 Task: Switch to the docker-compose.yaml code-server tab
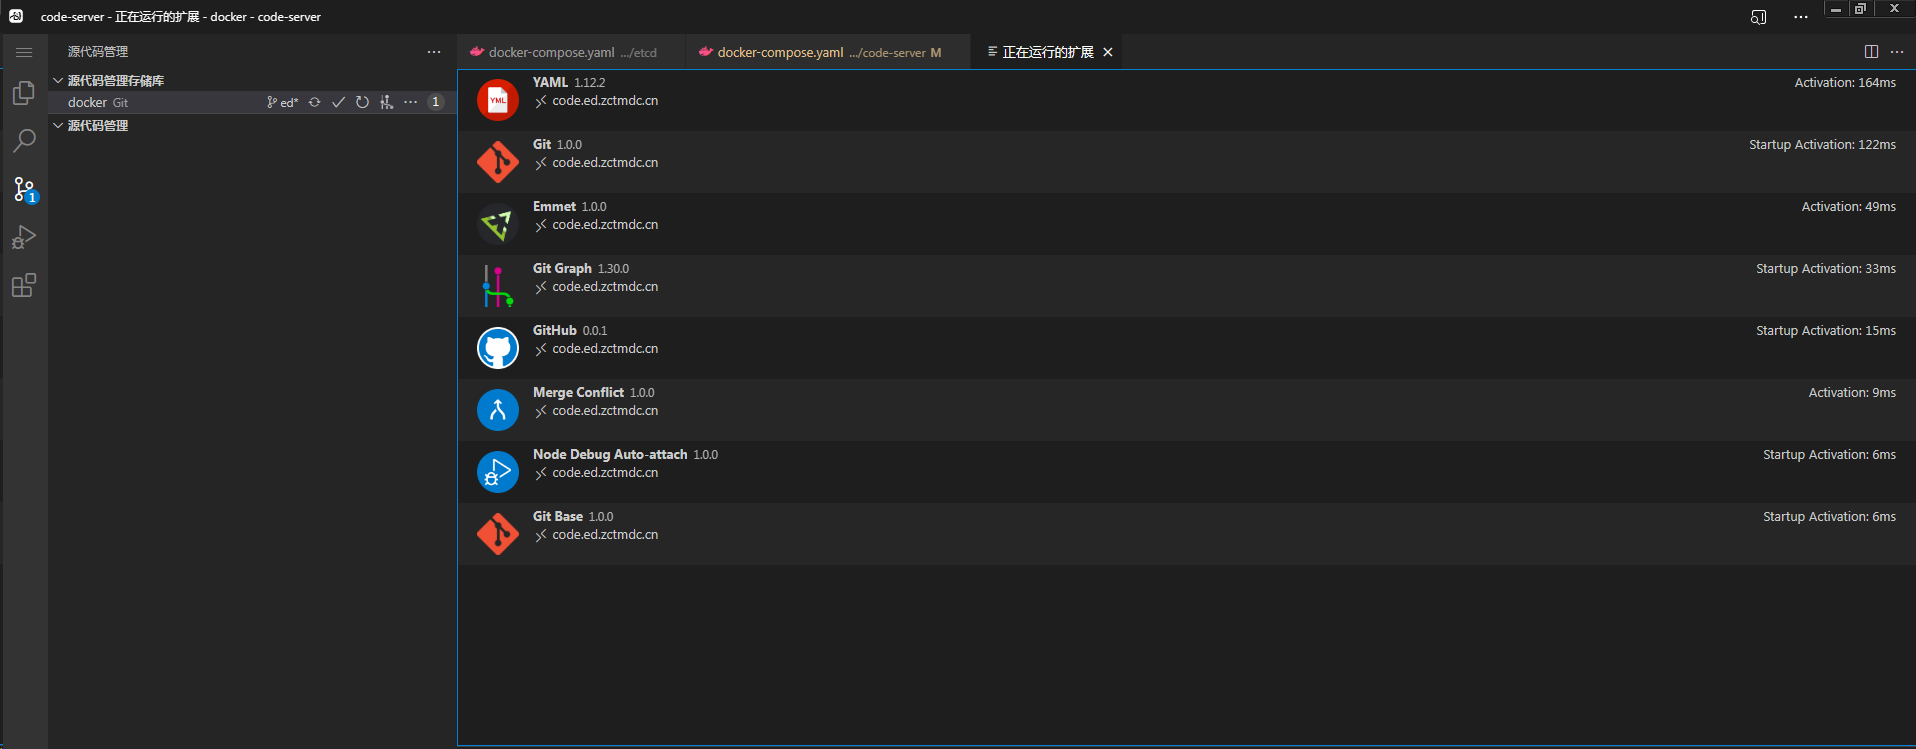click(829, 52)
